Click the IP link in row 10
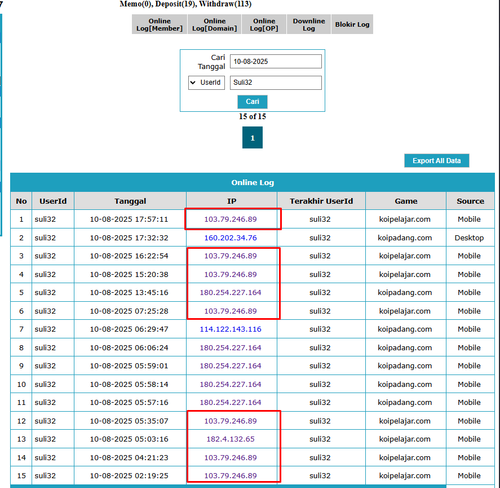This screenshot has width=500, height=488. point(231,384)
